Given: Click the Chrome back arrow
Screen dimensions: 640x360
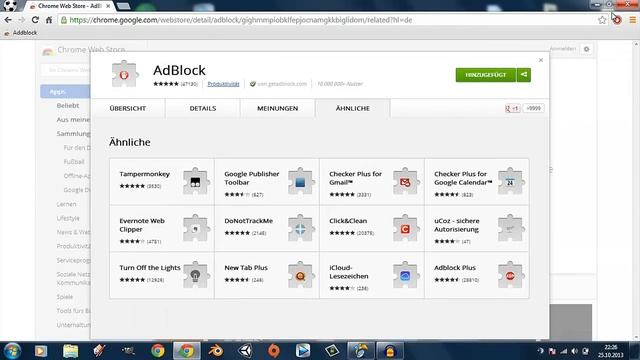Looking at the screenshot, I should click(x=8, y=20).
